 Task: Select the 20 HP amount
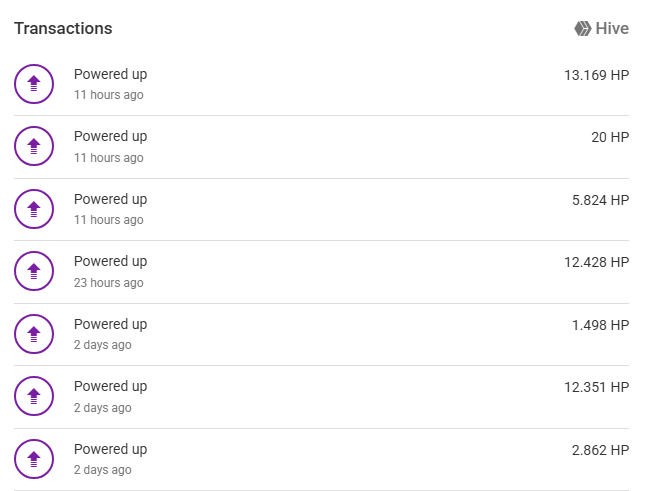[610, 137]
